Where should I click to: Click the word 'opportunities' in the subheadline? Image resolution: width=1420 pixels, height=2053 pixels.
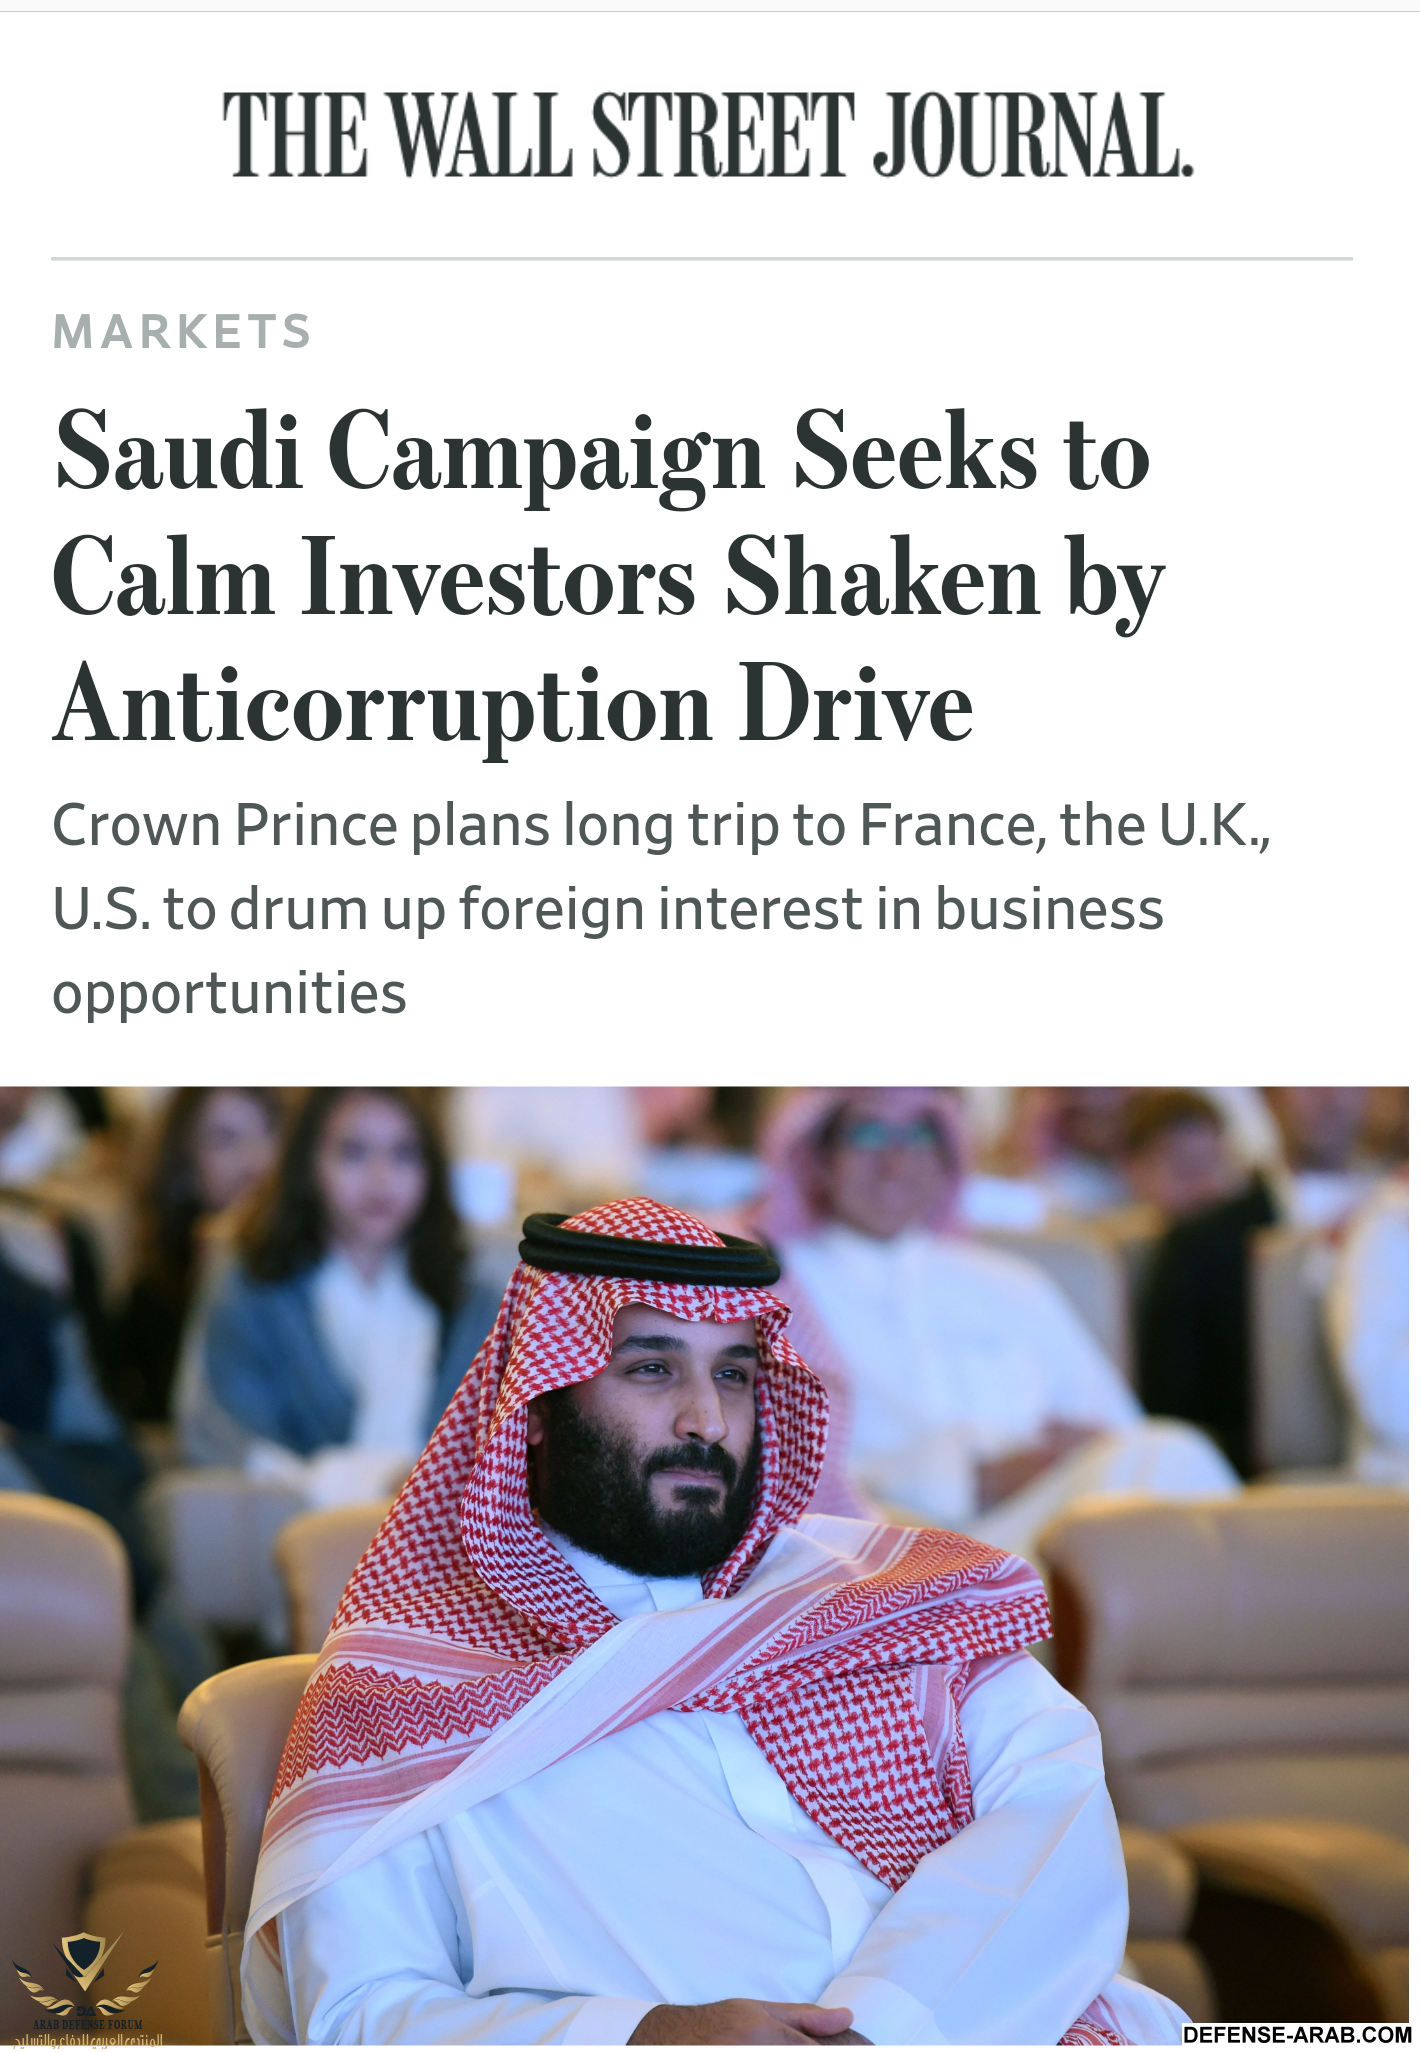[229, 995]
